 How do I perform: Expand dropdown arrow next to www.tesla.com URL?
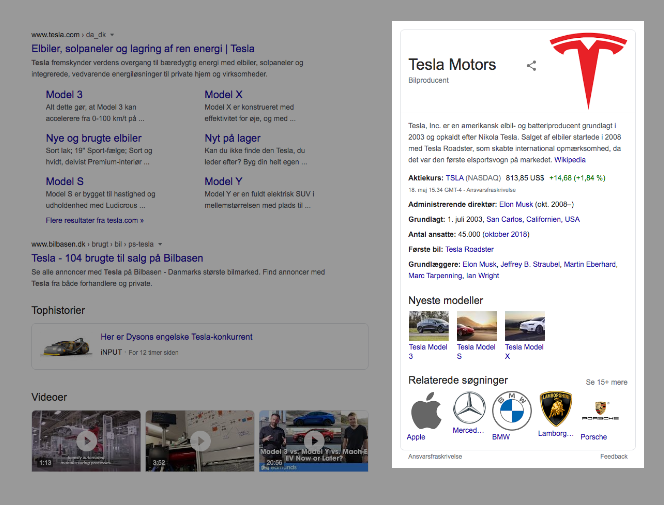112,35
